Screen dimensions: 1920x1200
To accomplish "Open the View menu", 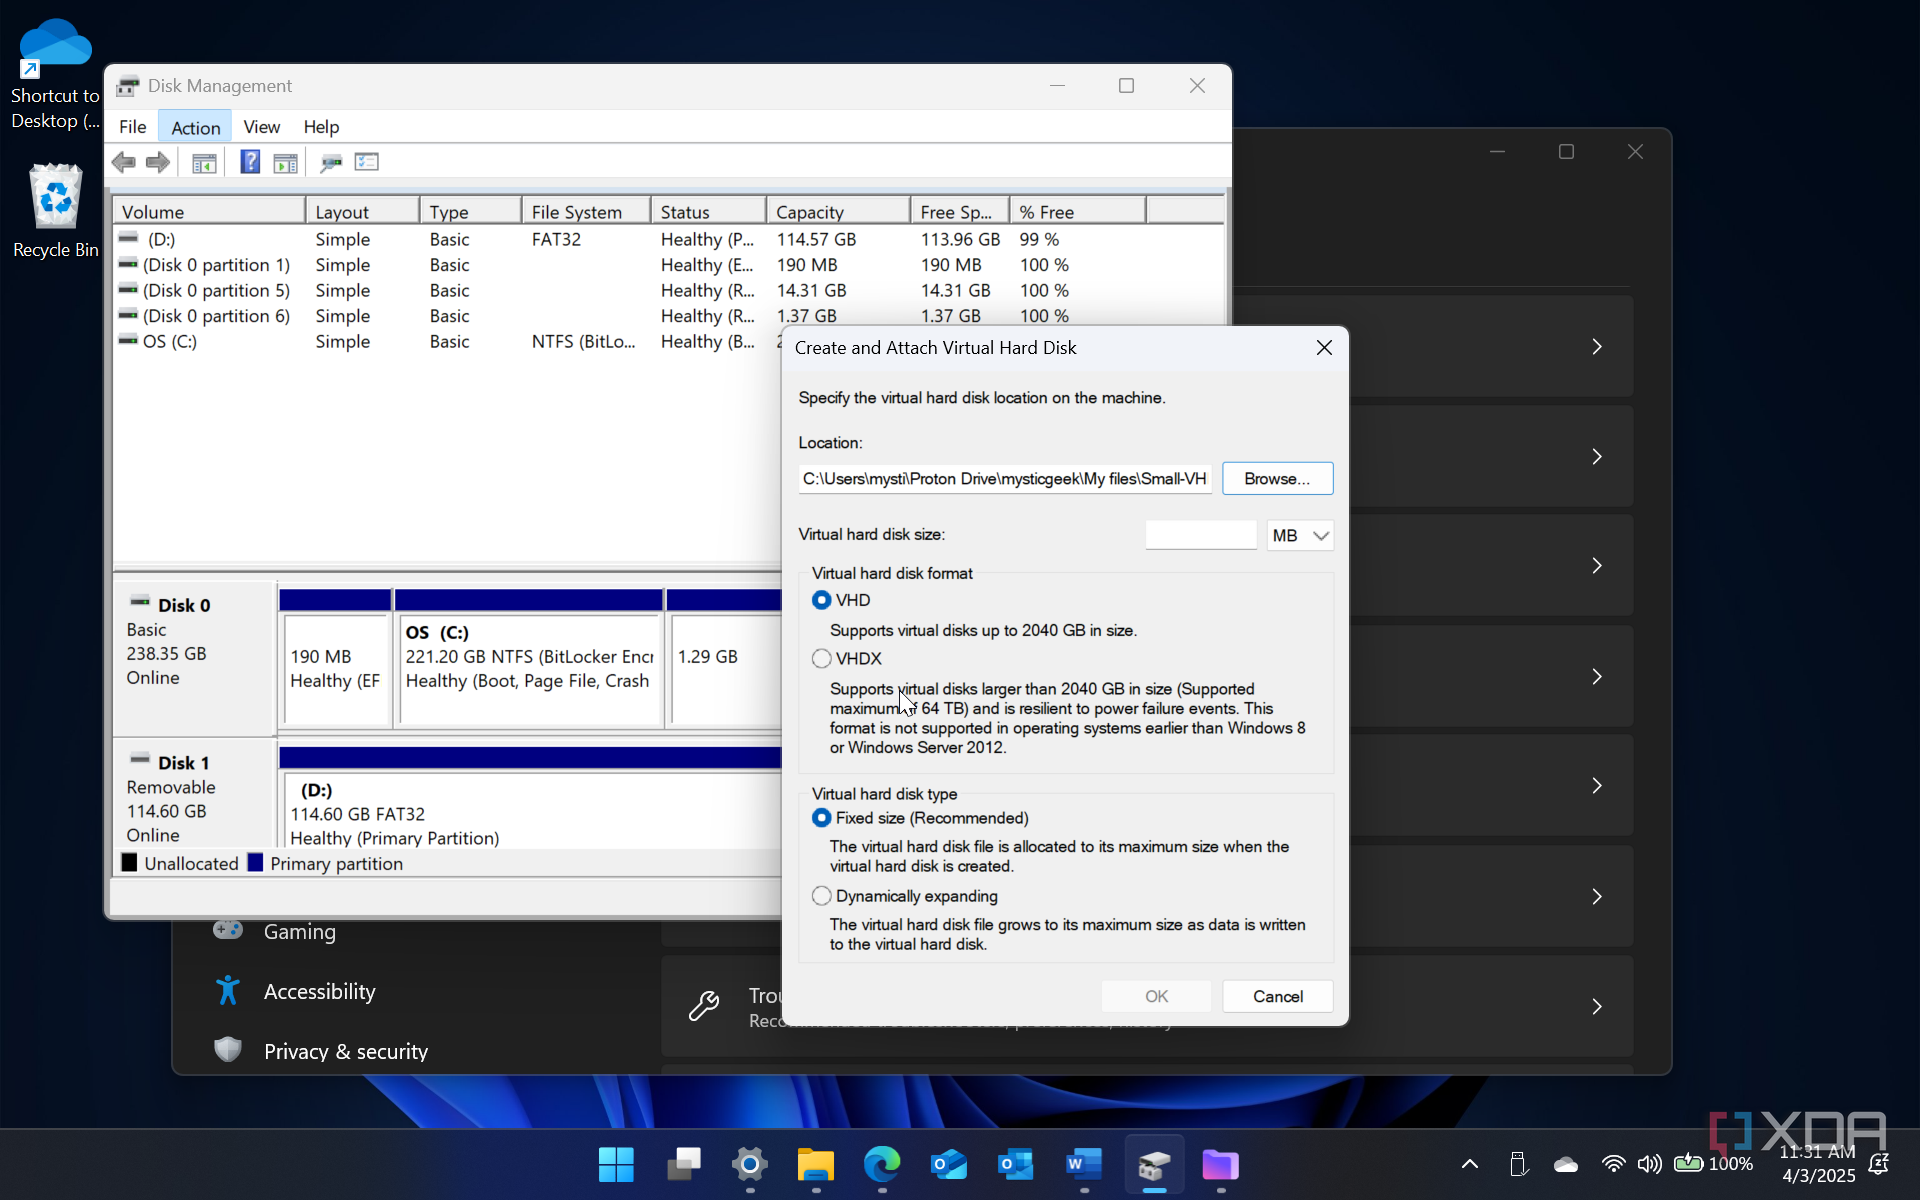I will coord(261,127).
